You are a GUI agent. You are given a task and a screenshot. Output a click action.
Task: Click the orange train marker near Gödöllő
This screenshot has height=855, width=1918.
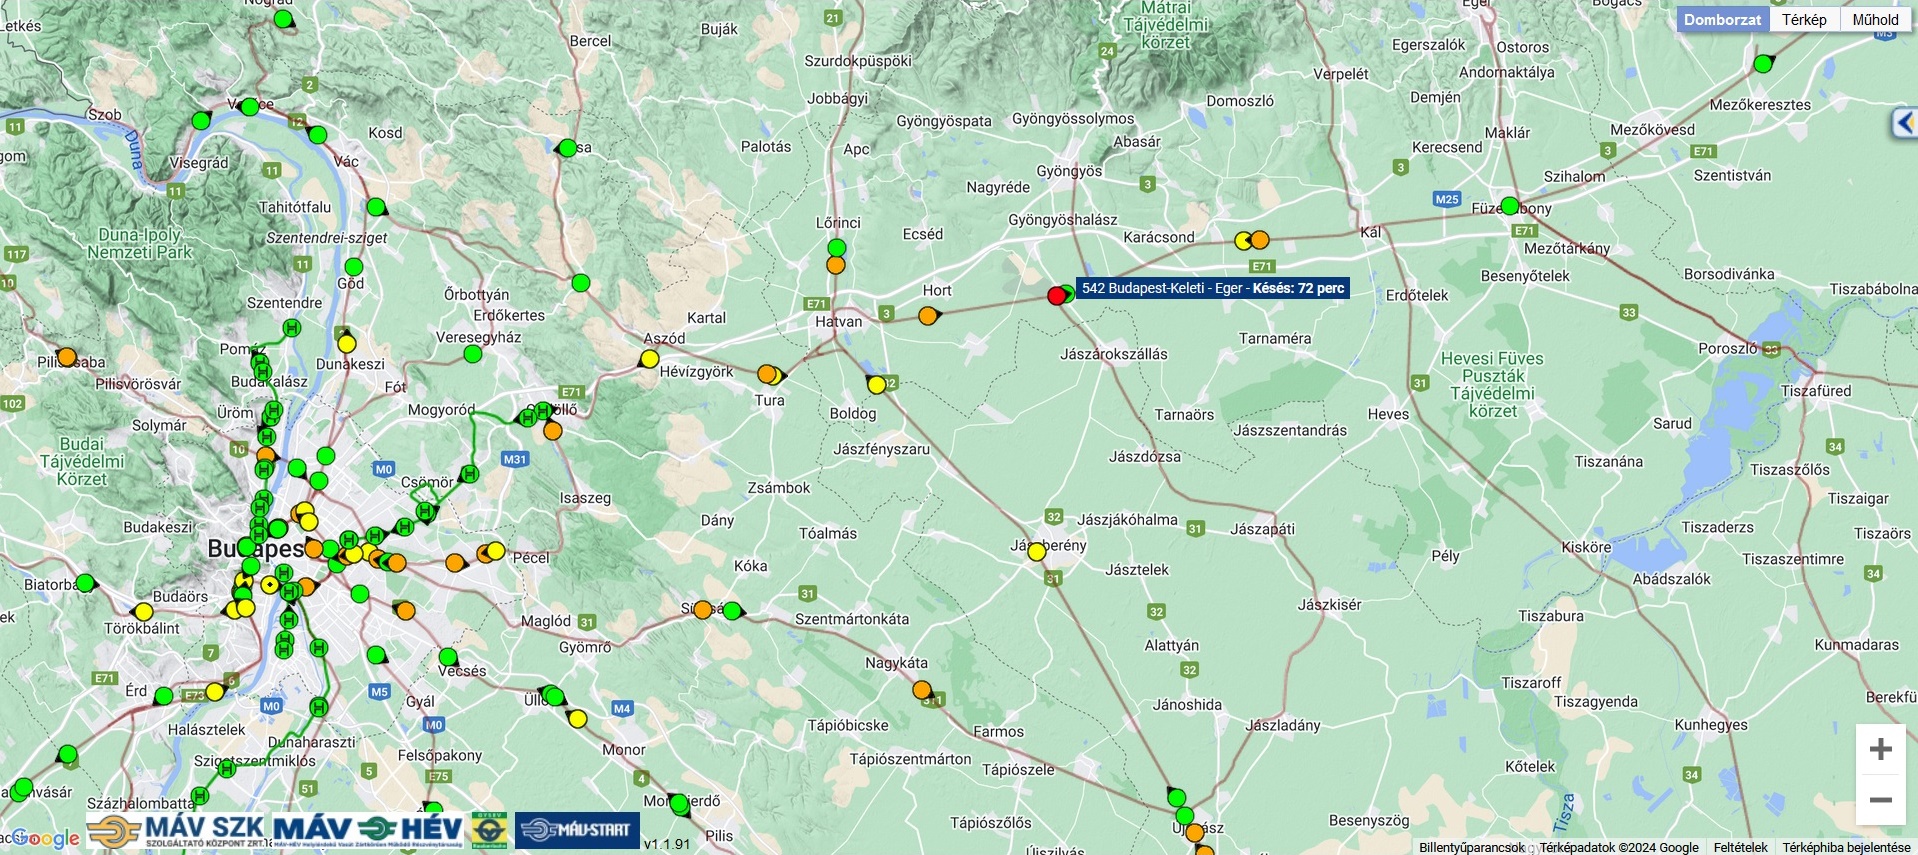click(x=553, y=431)
